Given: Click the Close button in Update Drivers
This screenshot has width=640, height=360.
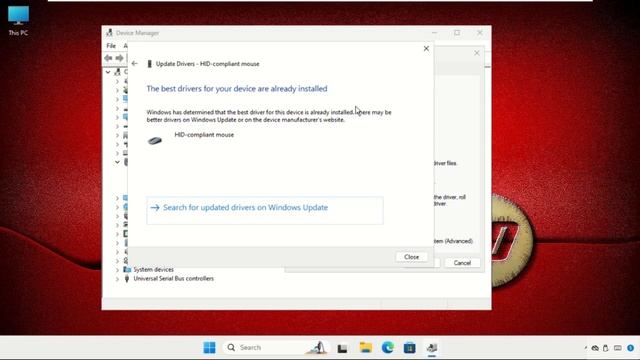Looking at the screenshot, I should click(411, 257).
